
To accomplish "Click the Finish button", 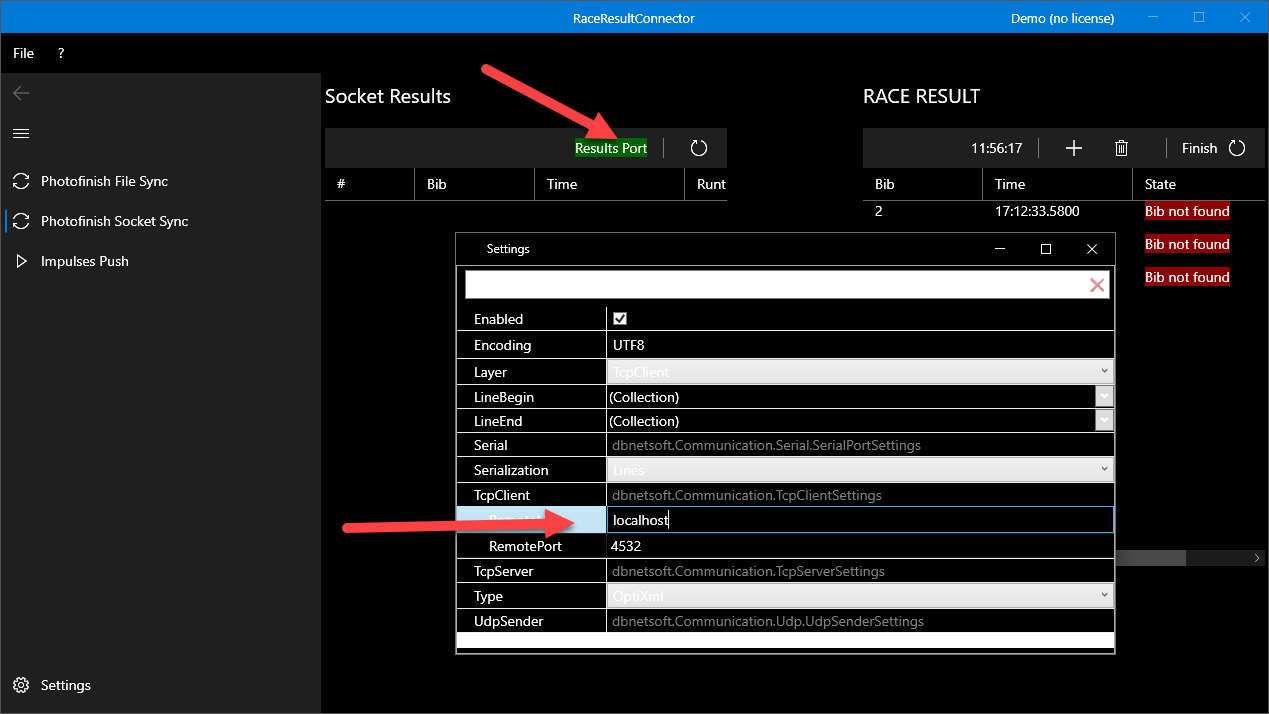I will [1199, 148].
